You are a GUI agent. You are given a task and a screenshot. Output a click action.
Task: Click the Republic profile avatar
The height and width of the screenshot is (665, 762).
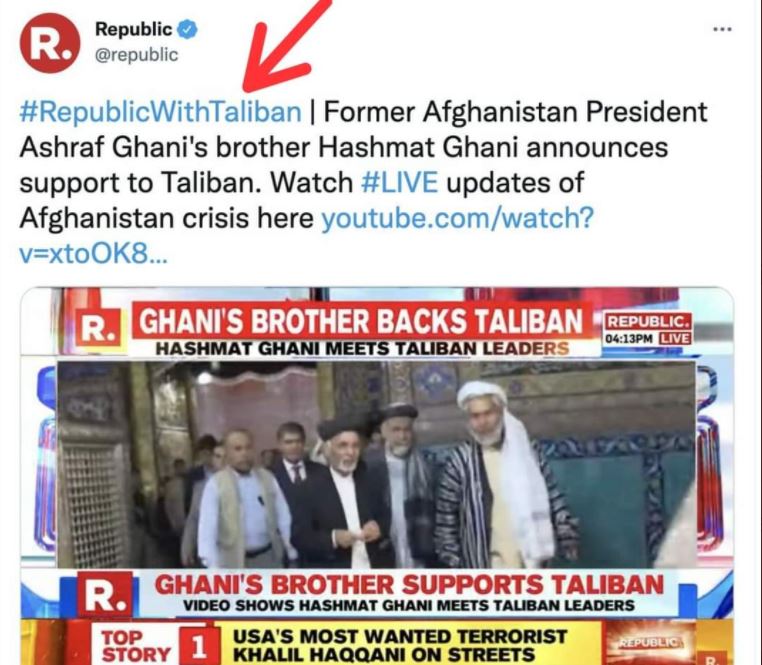50,43
